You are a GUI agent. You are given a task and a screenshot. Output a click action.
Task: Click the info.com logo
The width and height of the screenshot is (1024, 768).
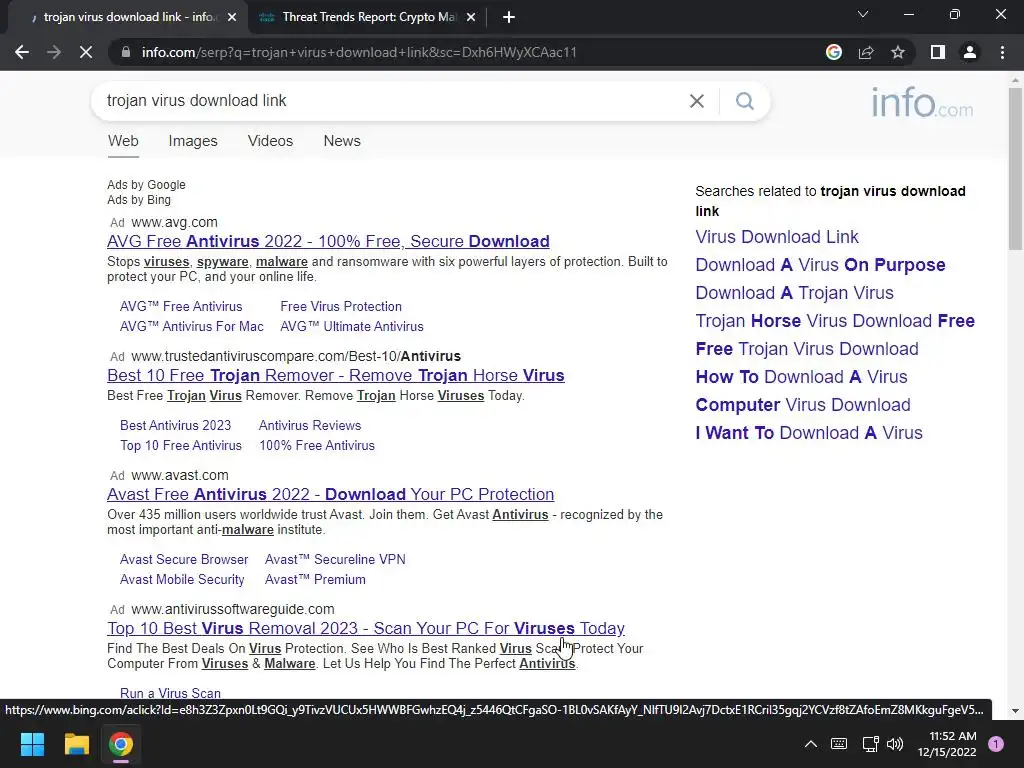pos(921,103)
